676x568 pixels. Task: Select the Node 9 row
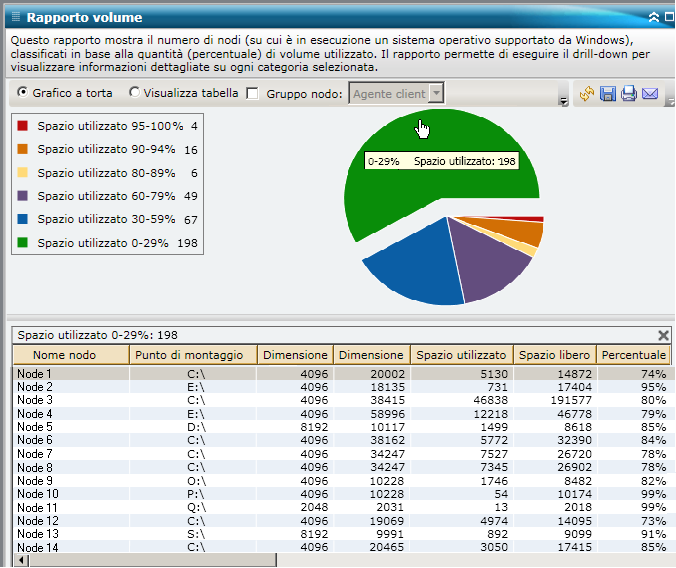click(342, 480)
